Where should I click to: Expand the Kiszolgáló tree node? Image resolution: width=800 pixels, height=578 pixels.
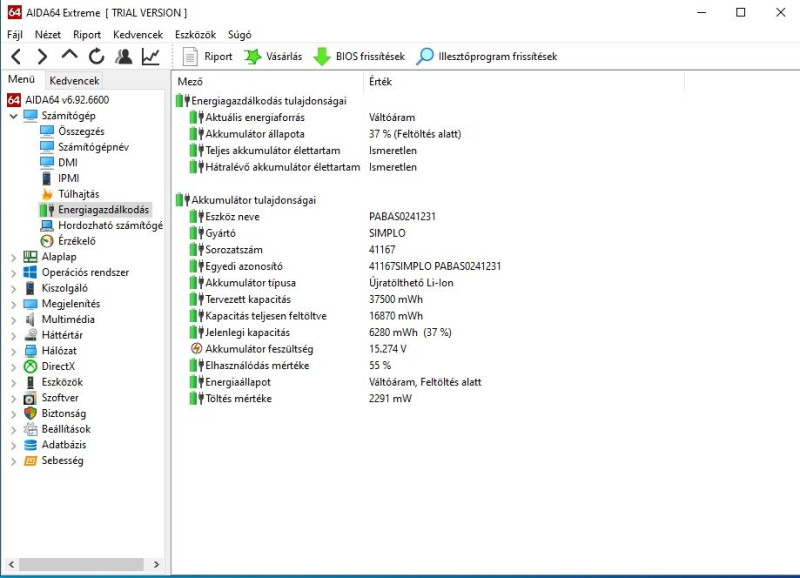click(13, 289)
